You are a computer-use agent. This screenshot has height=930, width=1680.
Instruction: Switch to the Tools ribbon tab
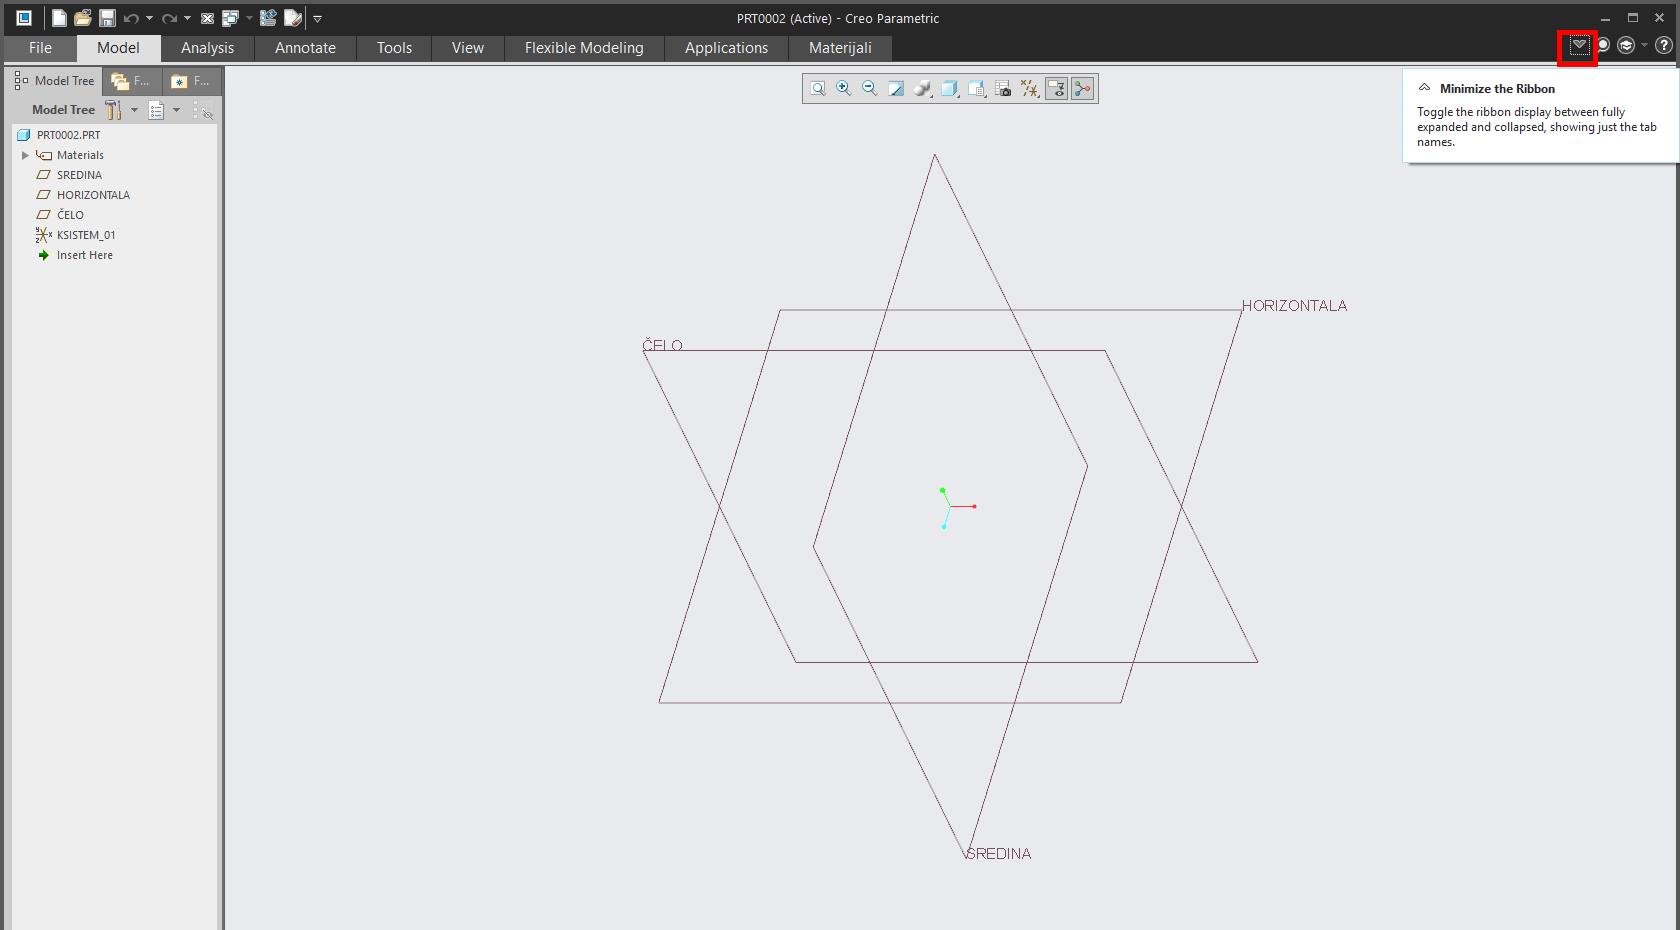tap(394, 48)
